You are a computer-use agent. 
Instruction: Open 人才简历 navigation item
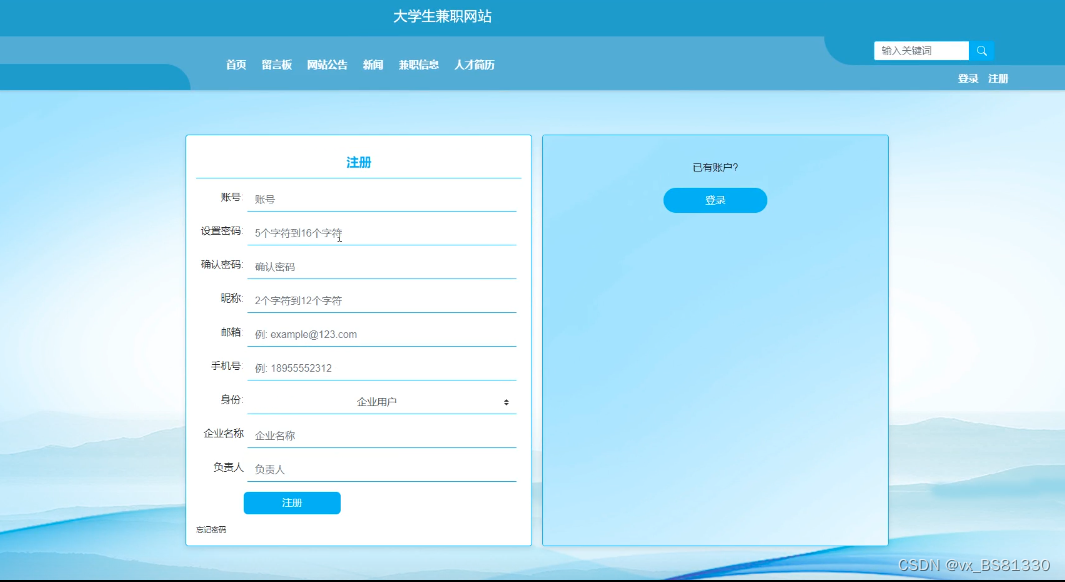[x=474, y=65]
